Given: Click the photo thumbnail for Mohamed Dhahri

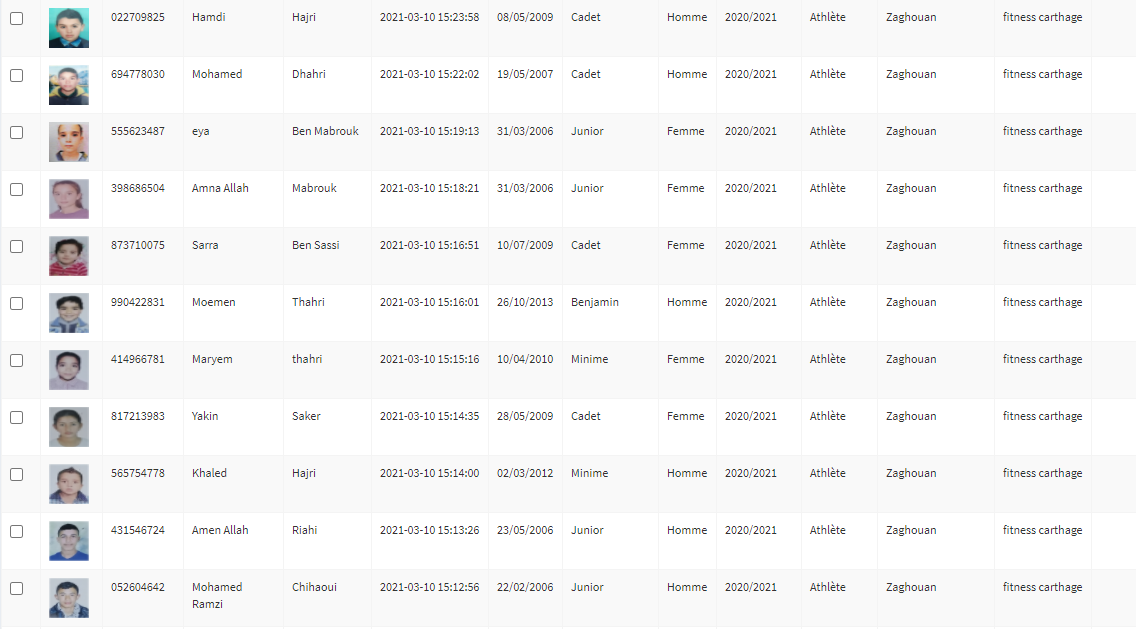Looking at the screenshot, I should click(69, 85).
